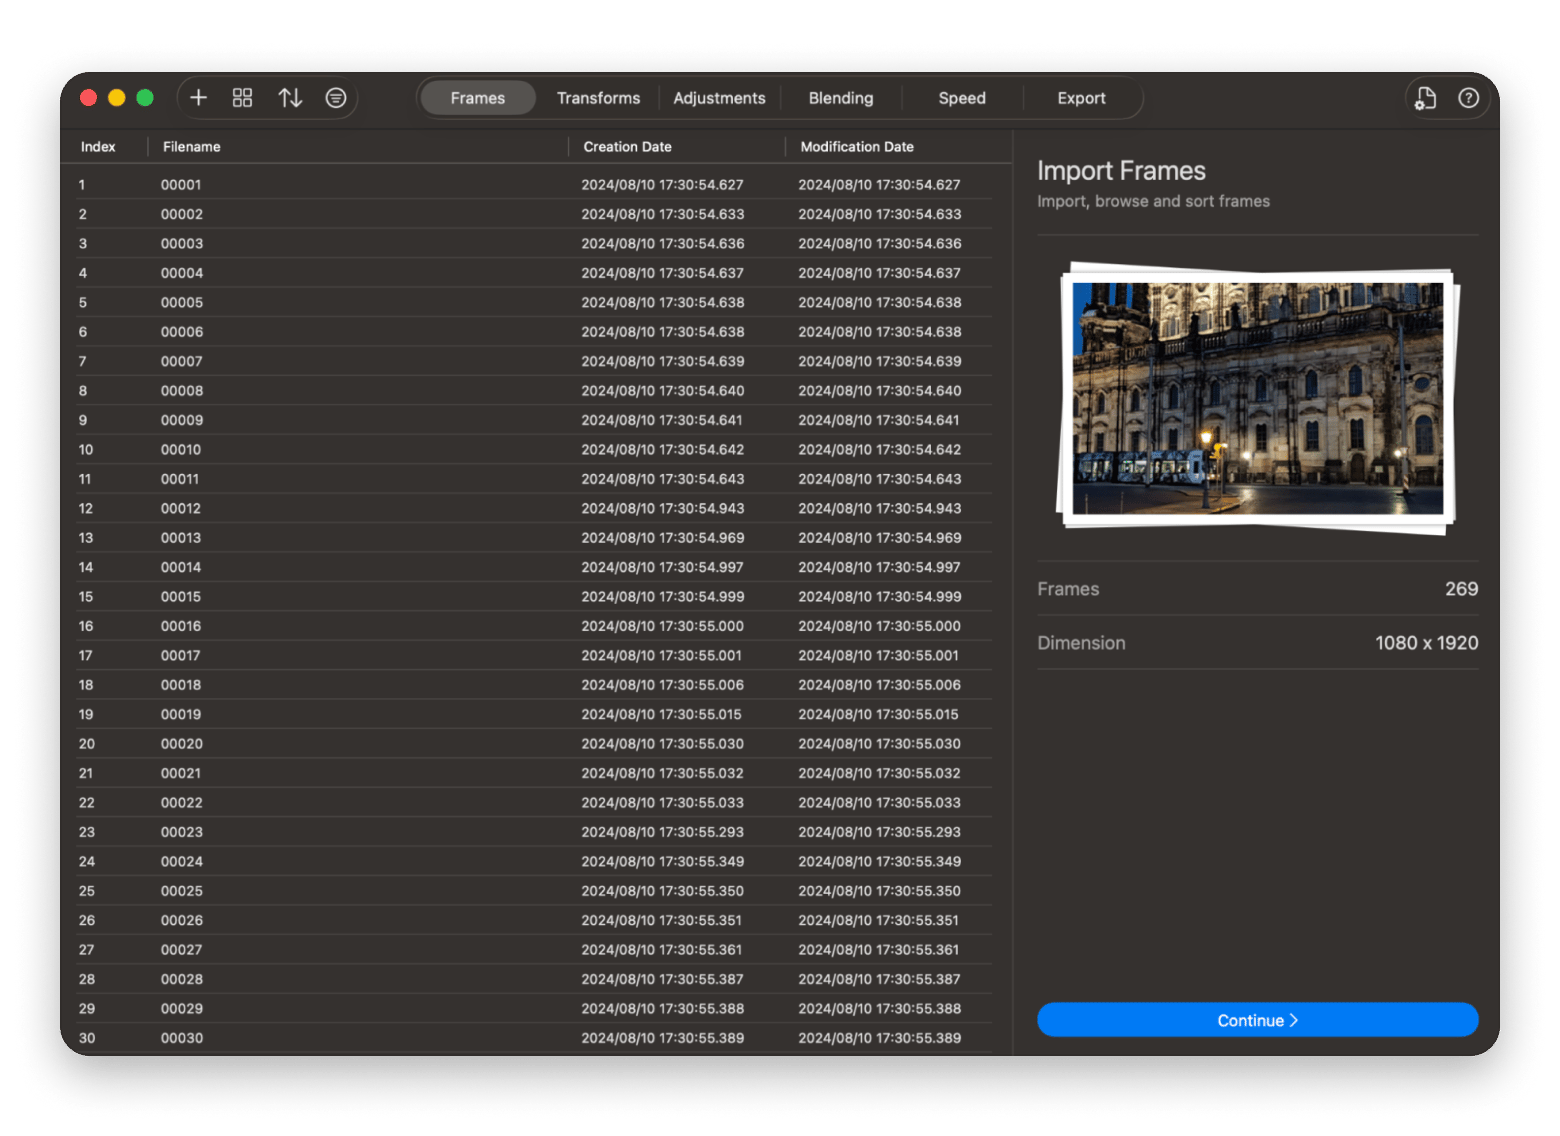The image size is (1560, 1136).
Task: Select the Frames tab
Action: point(478,98)
